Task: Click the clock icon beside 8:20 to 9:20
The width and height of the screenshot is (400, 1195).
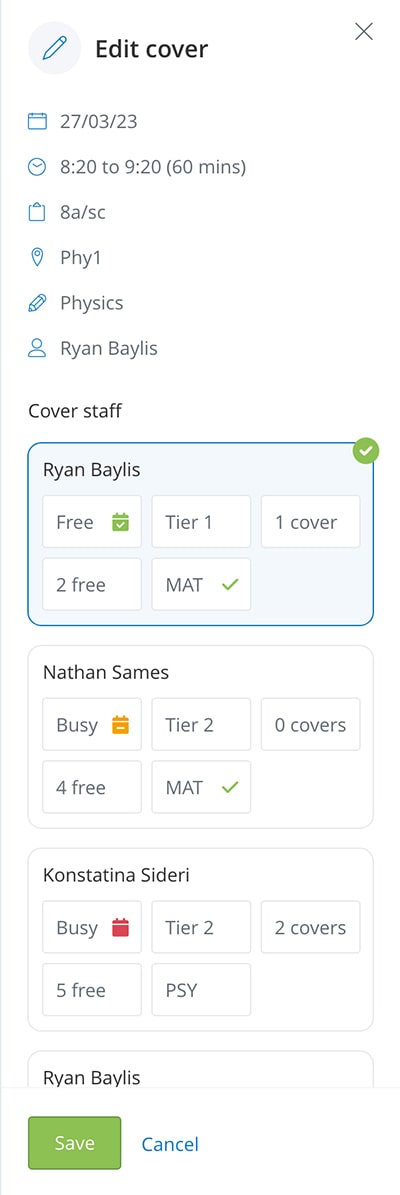Action: 37,167
